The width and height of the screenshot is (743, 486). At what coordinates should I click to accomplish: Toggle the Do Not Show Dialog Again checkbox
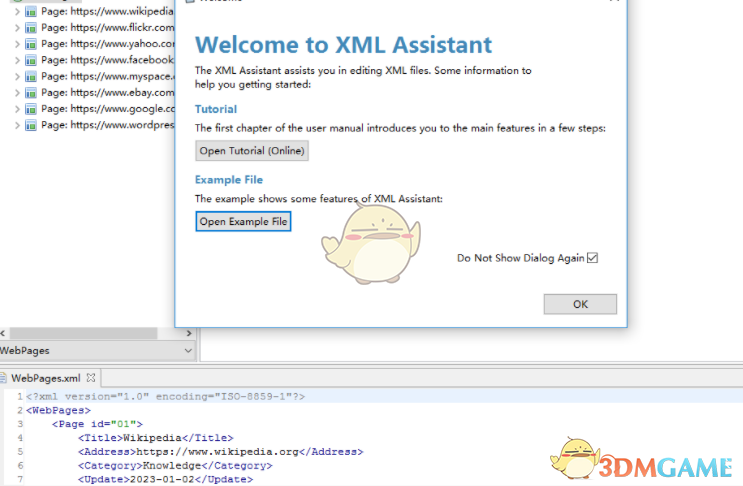[x=592, y=258]
